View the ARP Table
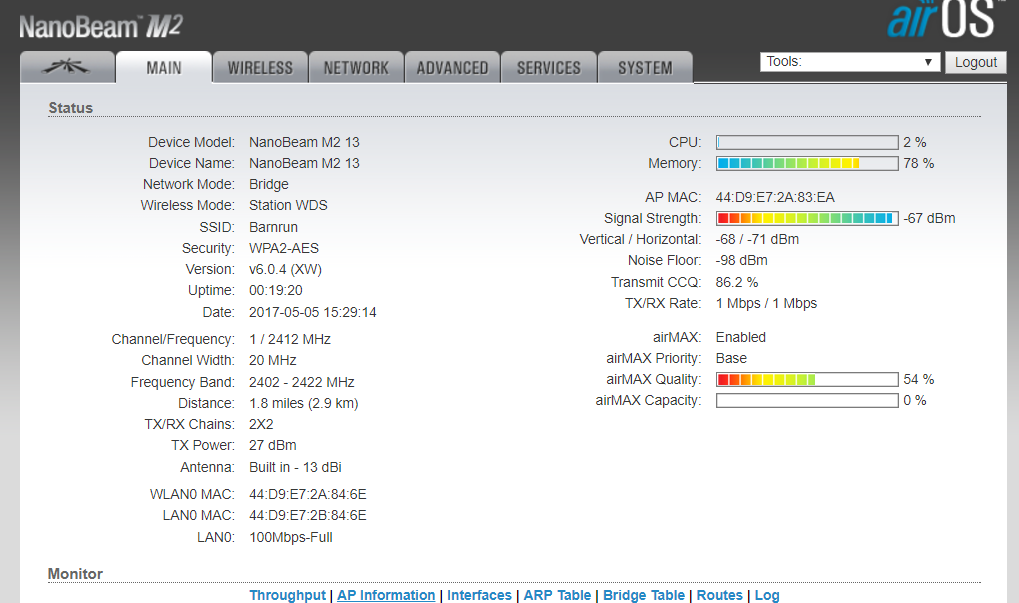This screenshot has width=1019, height=603. click(x=557, y=595)
